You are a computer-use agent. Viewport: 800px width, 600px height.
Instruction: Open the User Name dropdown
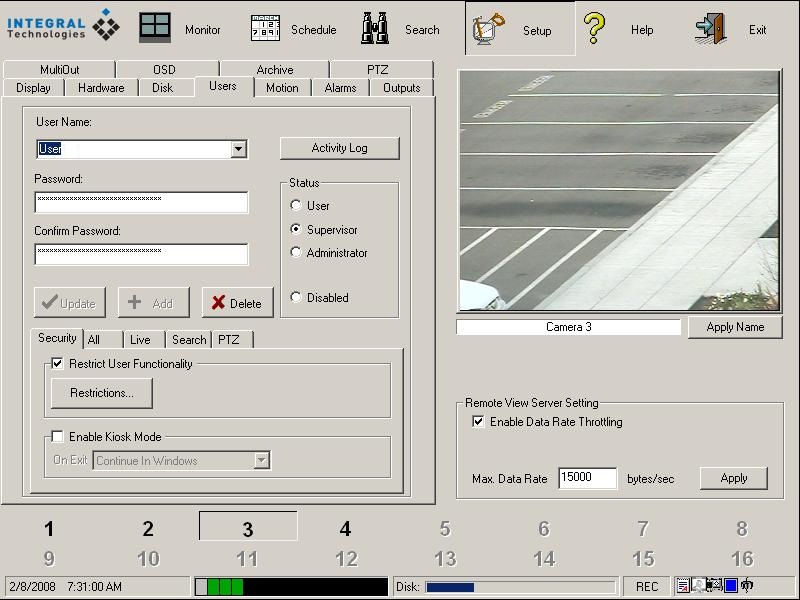click(x=239, y=148)
